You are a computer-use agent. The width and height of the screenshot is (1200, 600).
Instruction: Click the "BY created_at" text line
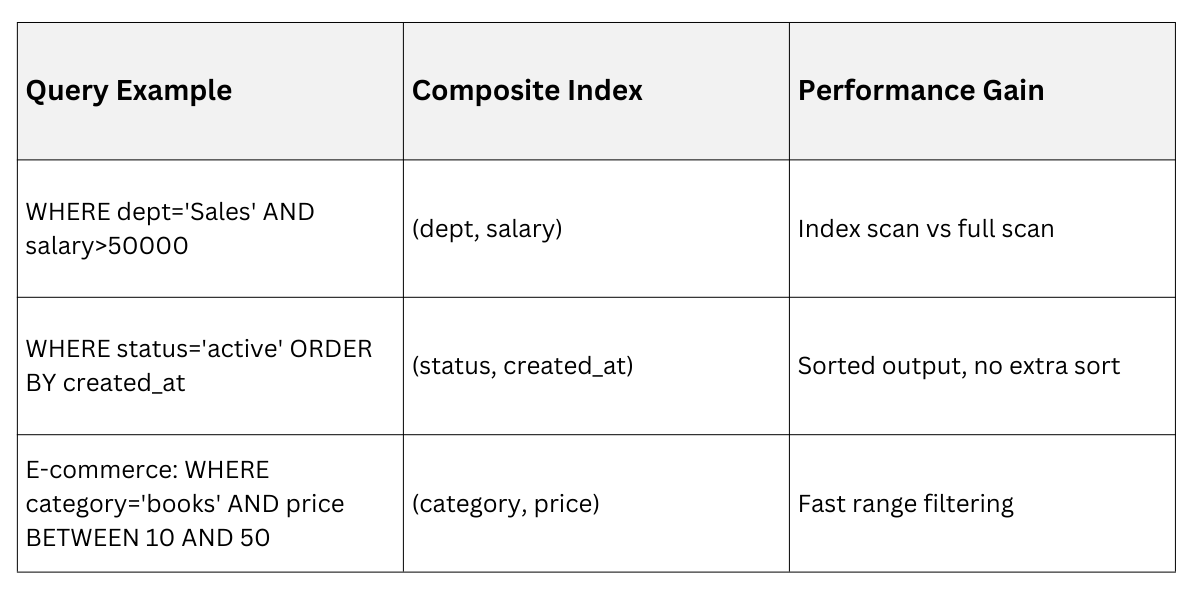(106, 383)
